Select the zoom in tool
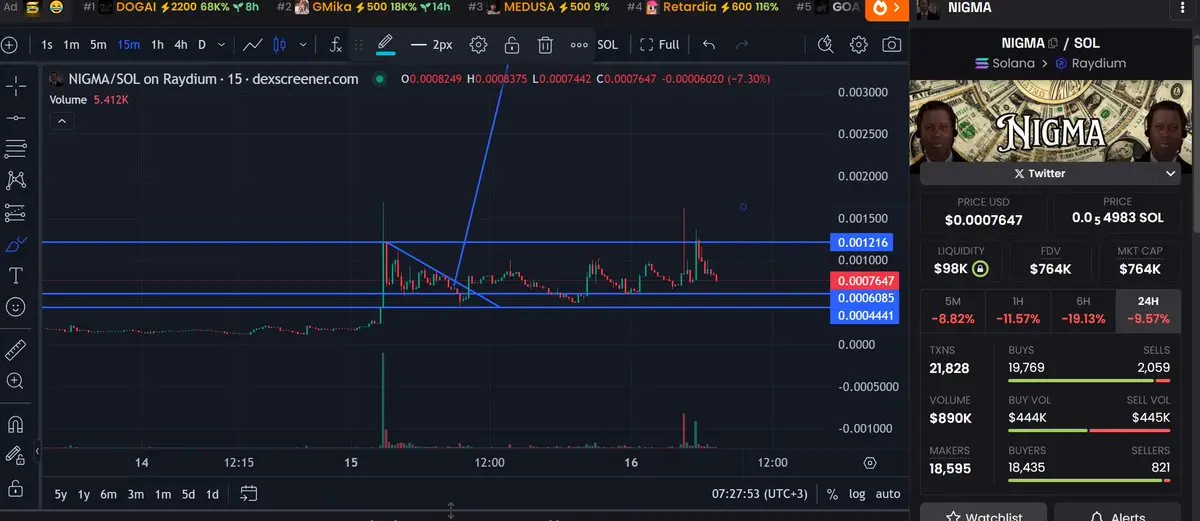The height and width of the screenshot is (521, 1200). (x=16, y=381)
